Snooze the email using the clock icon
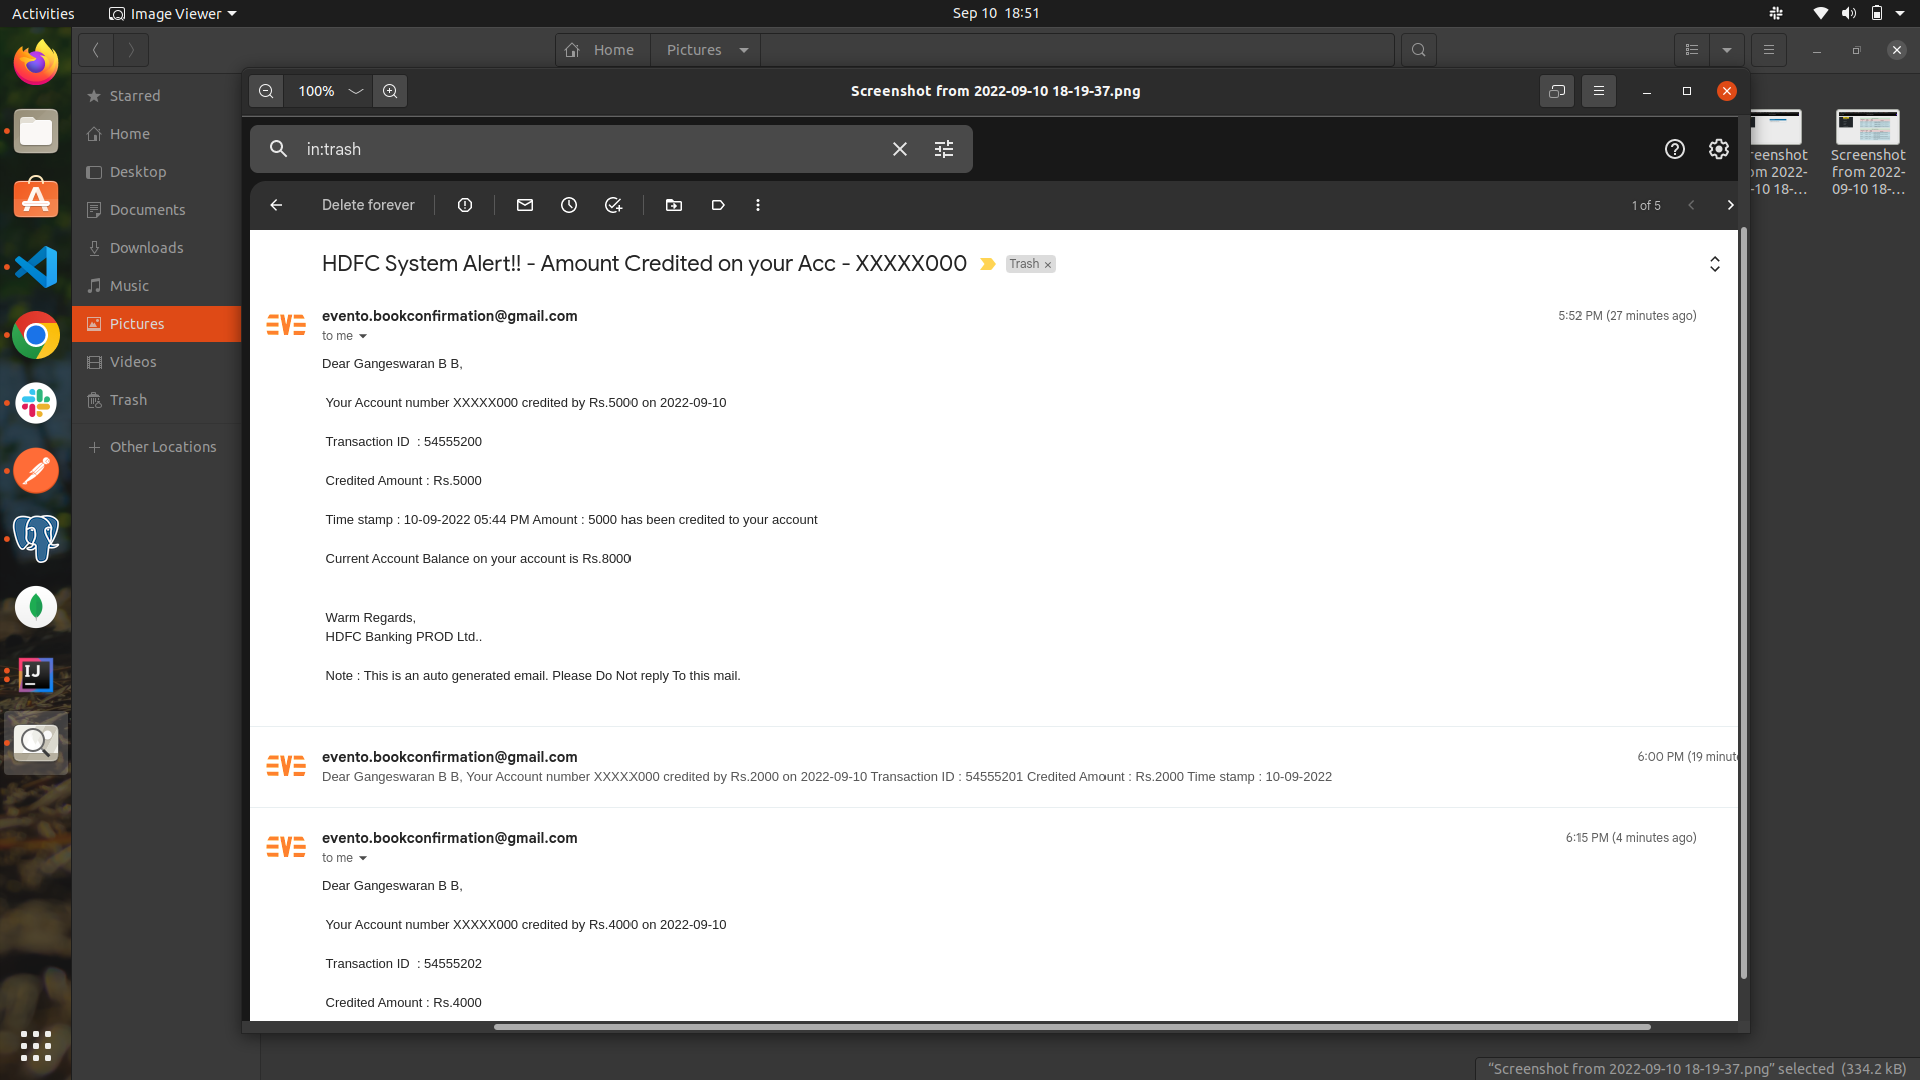The height and width of the screenshot is (1080, 1920). (569, 205)
